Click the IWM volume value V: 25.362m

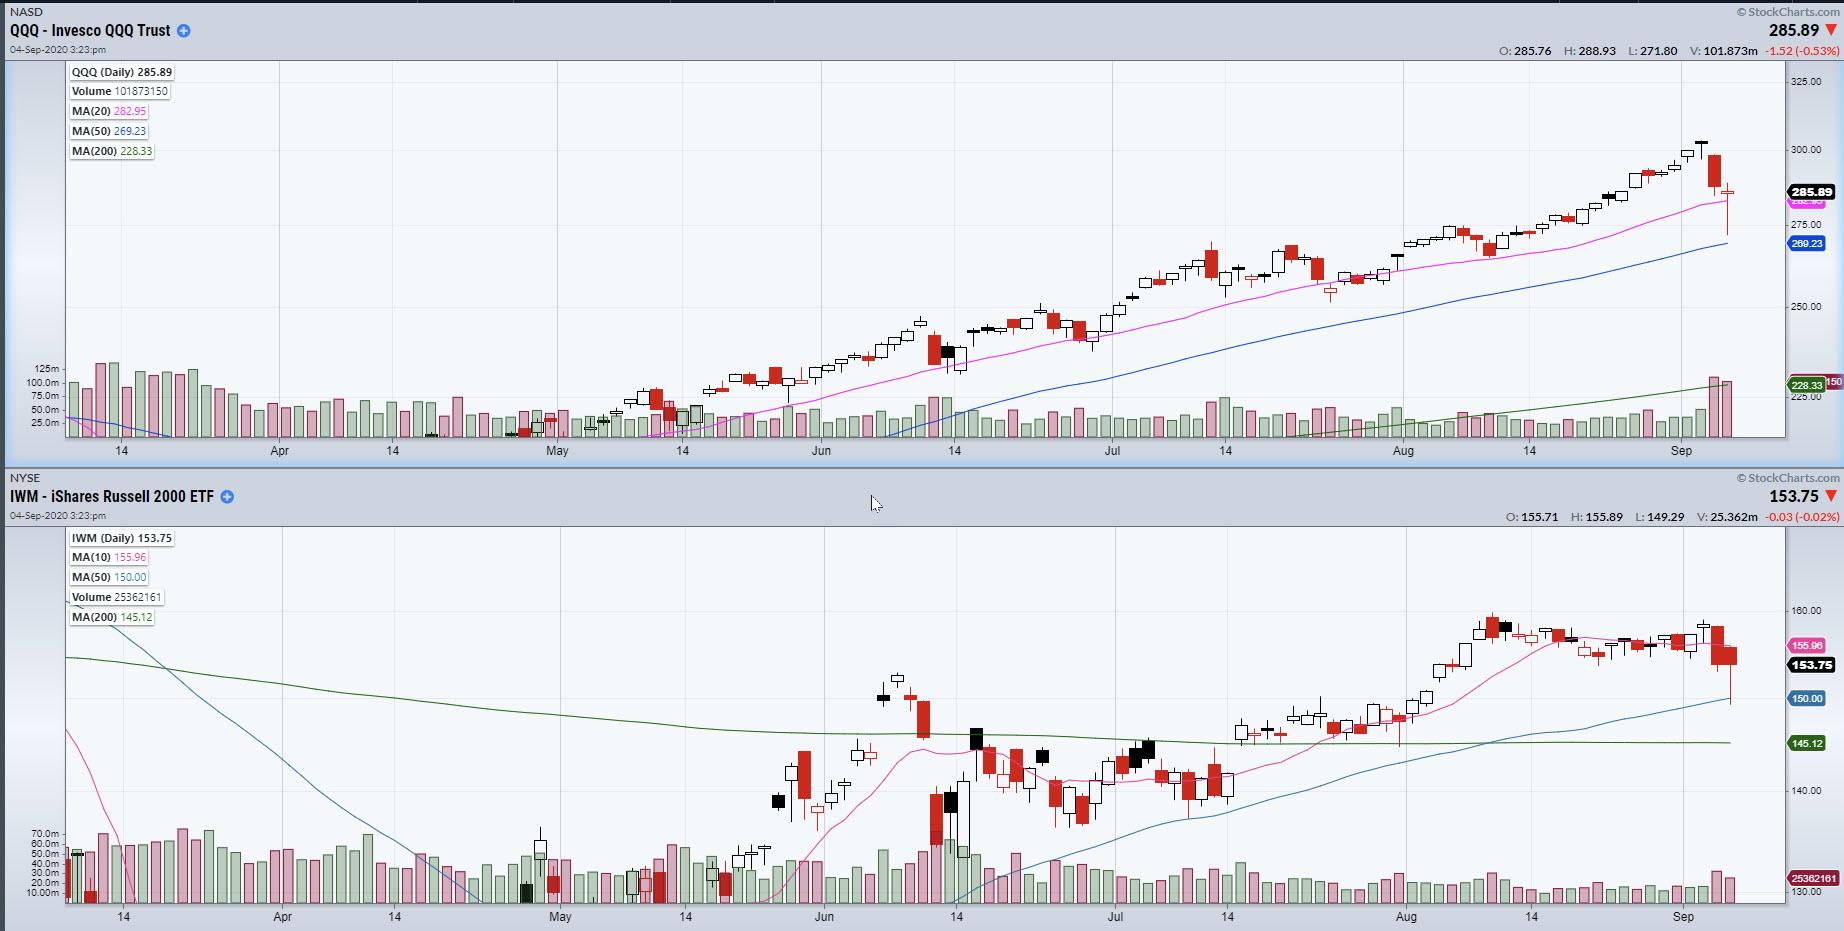click(1727, 517)
